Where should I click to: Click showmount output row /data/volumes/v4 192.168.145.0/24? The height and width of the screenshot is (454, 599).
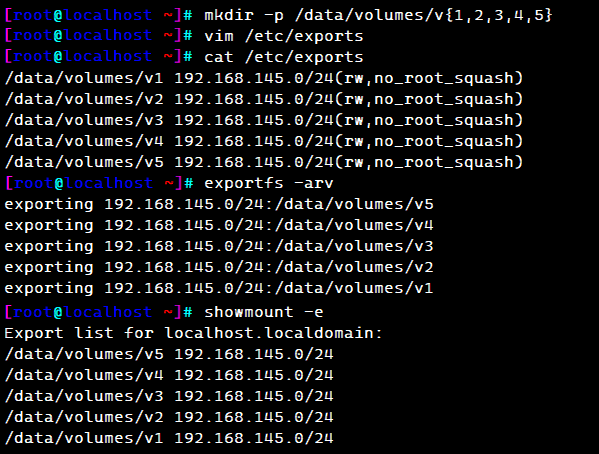[169, 375]
